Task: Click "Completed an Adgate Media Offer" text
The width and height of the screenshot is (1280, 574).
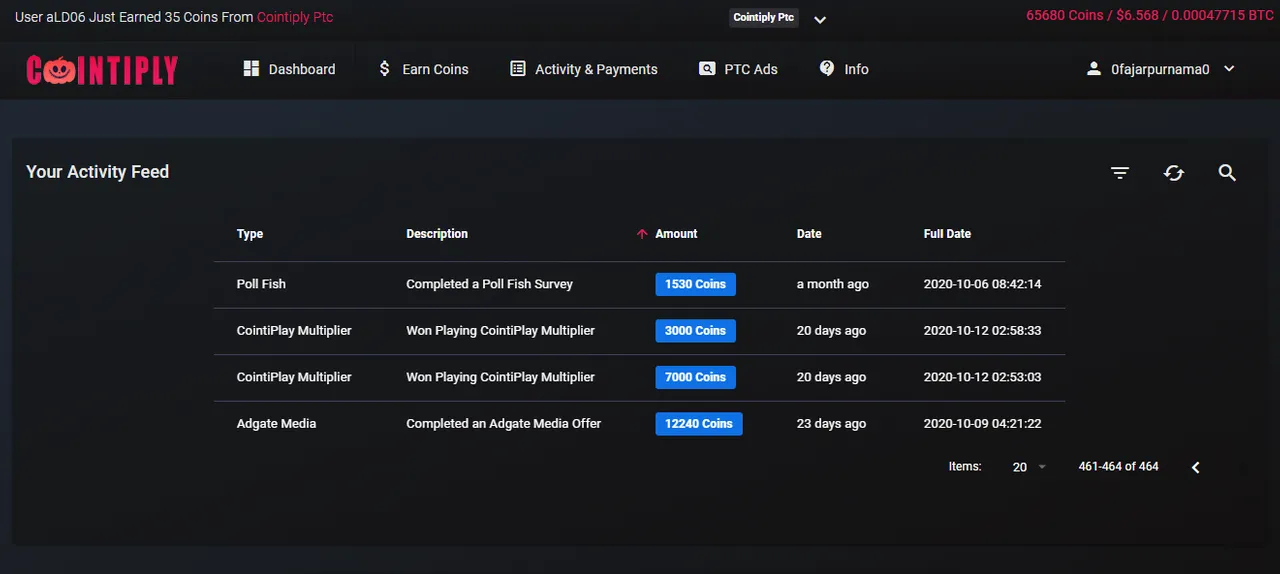Action: click(x=503, y=424)
